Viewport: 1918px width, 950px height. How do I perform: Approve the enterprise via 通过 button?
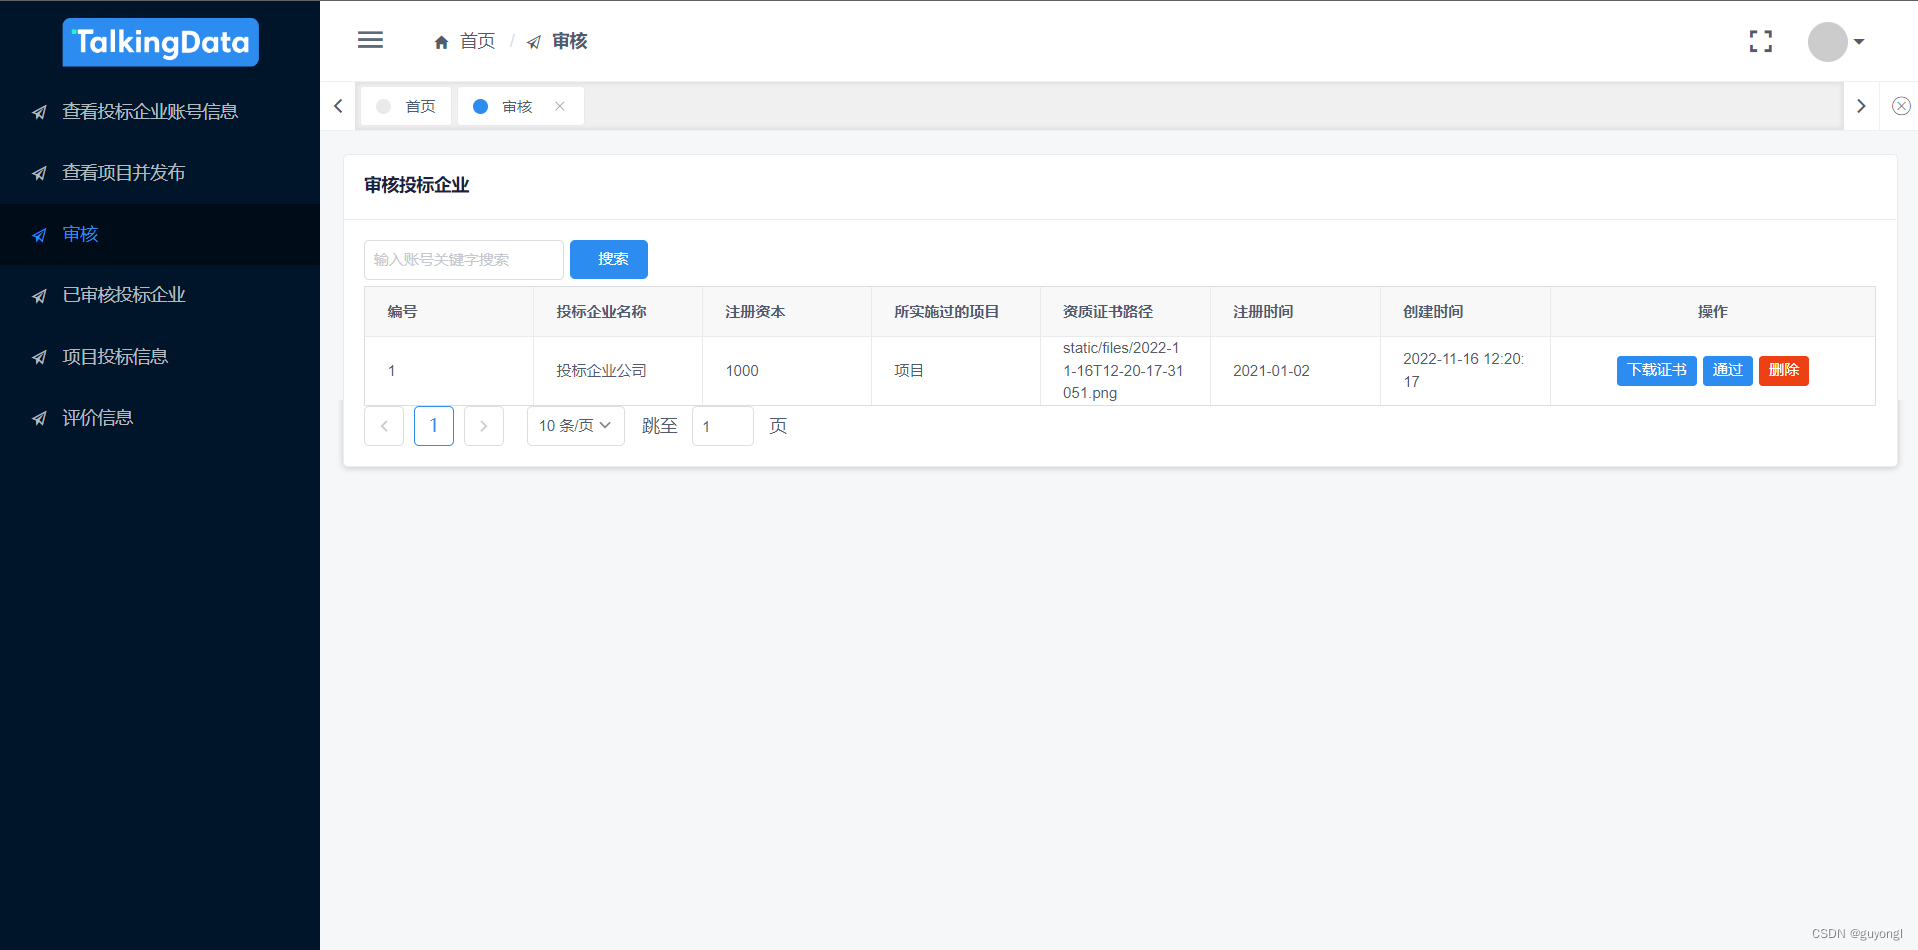(1727, 370)
